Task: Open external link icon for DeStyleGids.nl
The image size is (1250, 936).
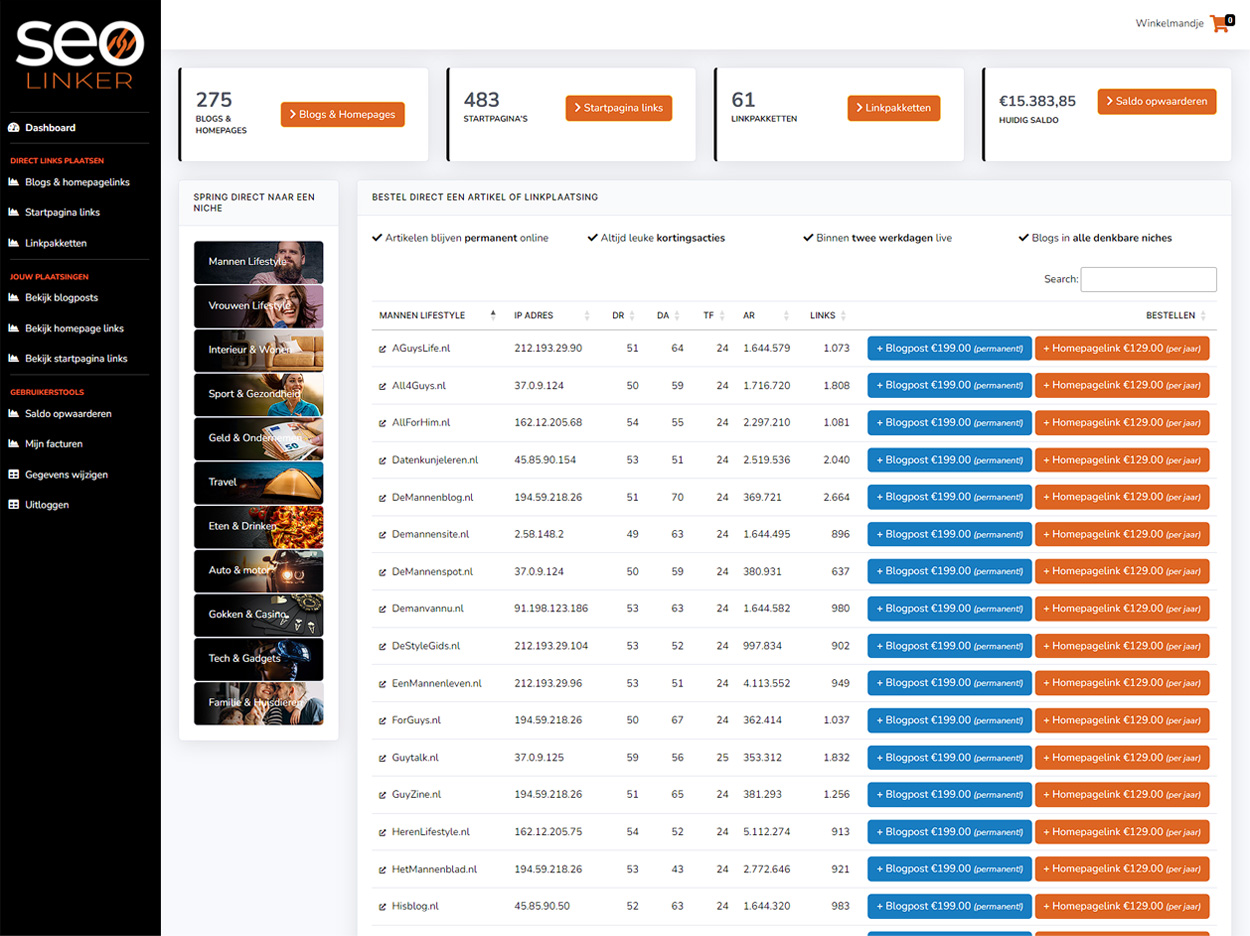Action: pos(383,647)
